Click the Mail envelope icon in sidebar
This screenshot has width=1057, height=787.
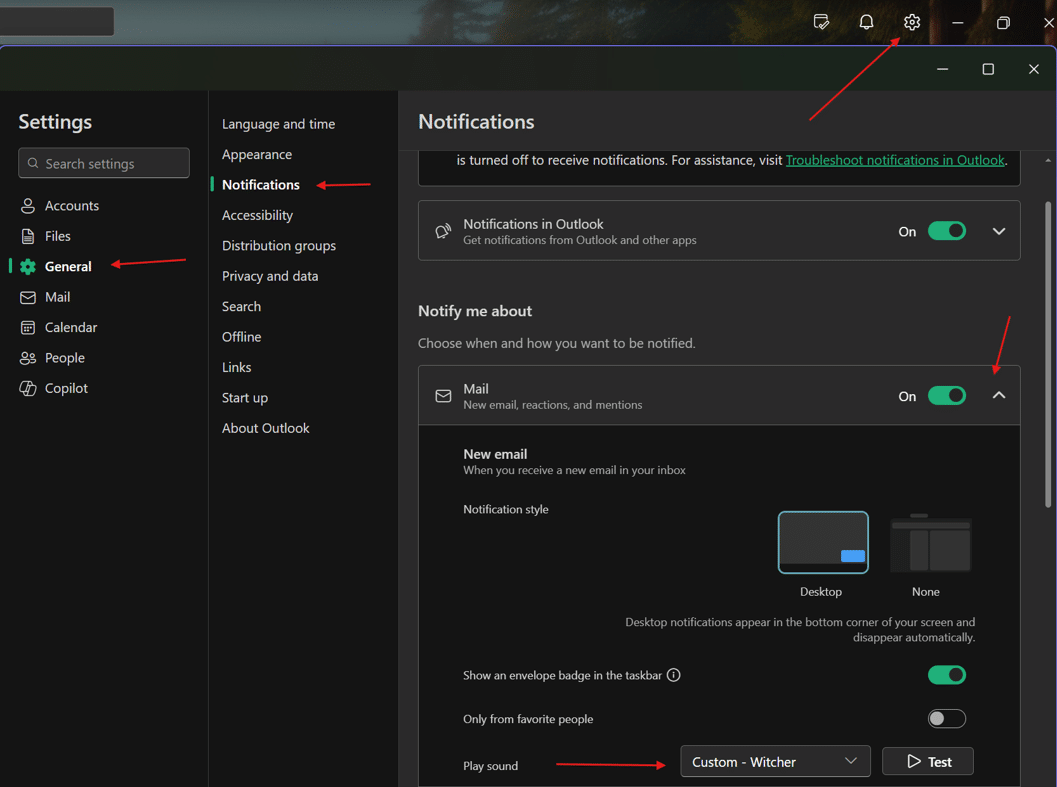pyautogui.click(x=28, y=297)
